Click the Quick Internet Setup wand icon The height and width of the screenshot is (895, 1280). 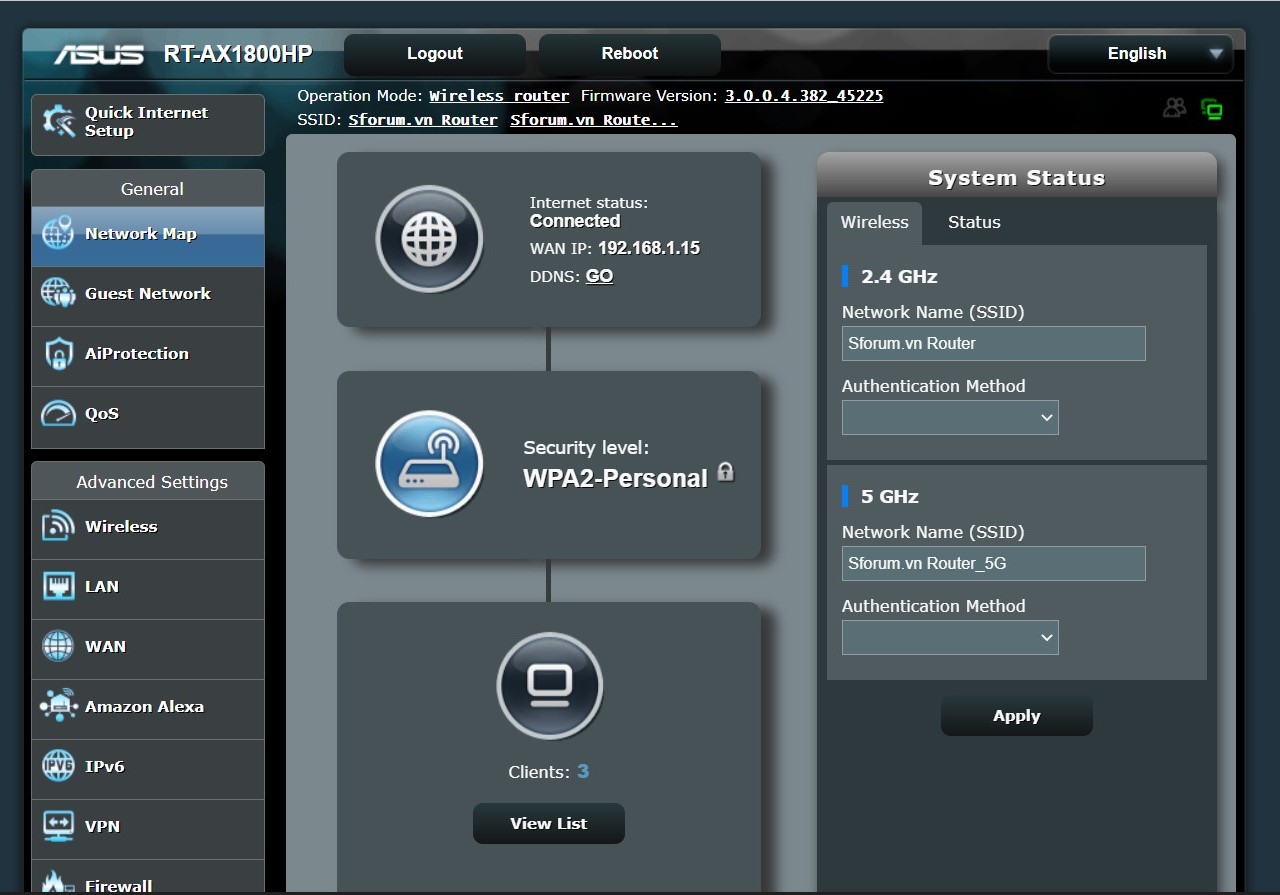point(58,122)
